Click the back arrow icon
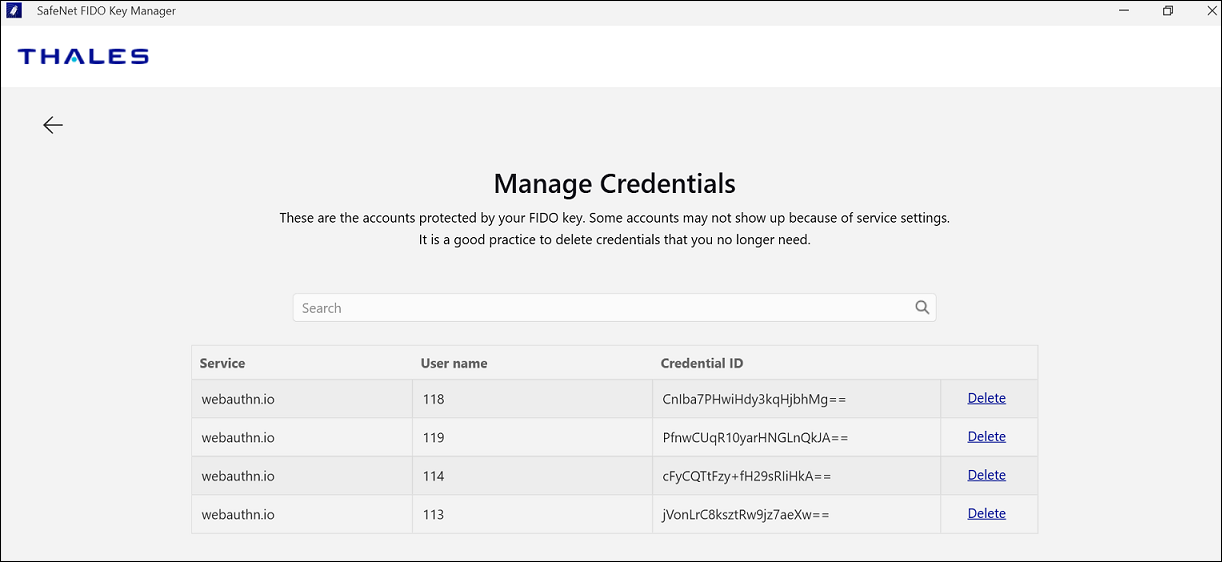Viewport: 1222px width, 562px height. pyautogui.click(x=53, y=125)
